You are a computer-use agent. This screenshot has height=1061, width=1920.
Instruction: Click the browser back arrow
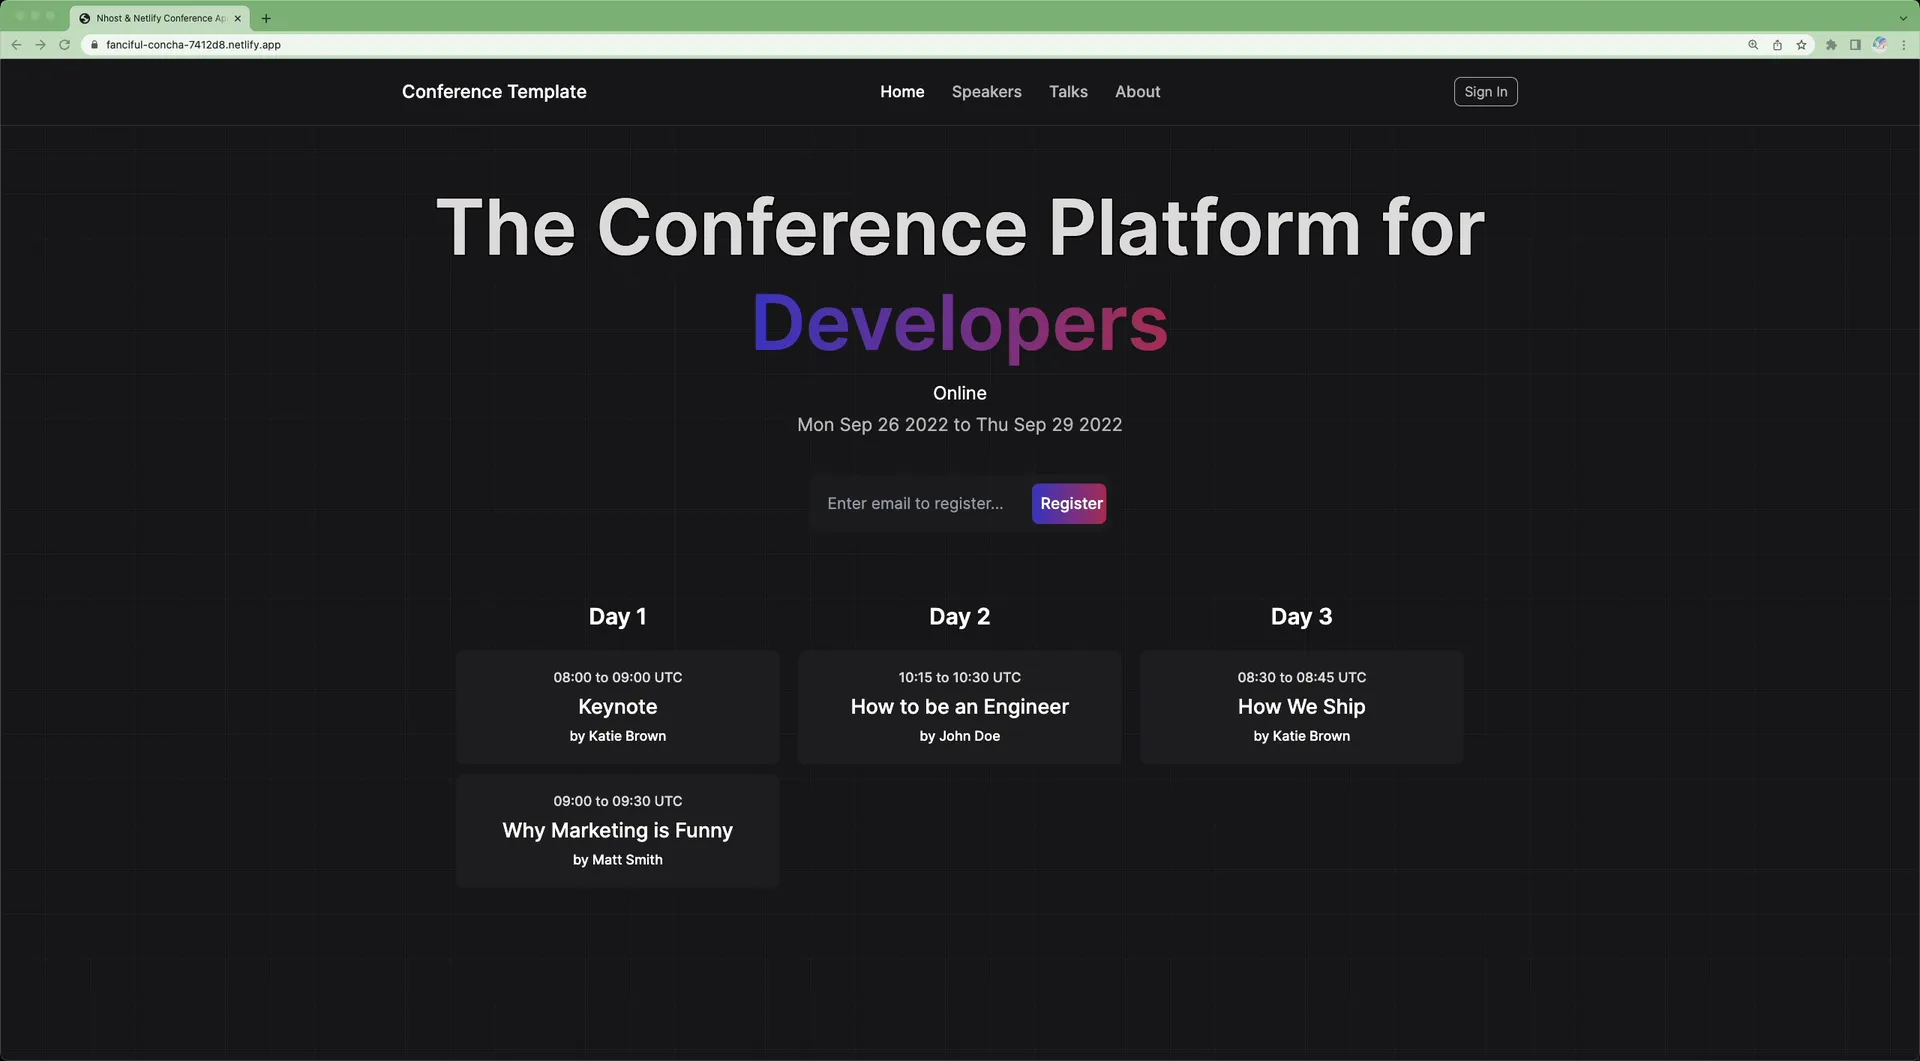16,45
